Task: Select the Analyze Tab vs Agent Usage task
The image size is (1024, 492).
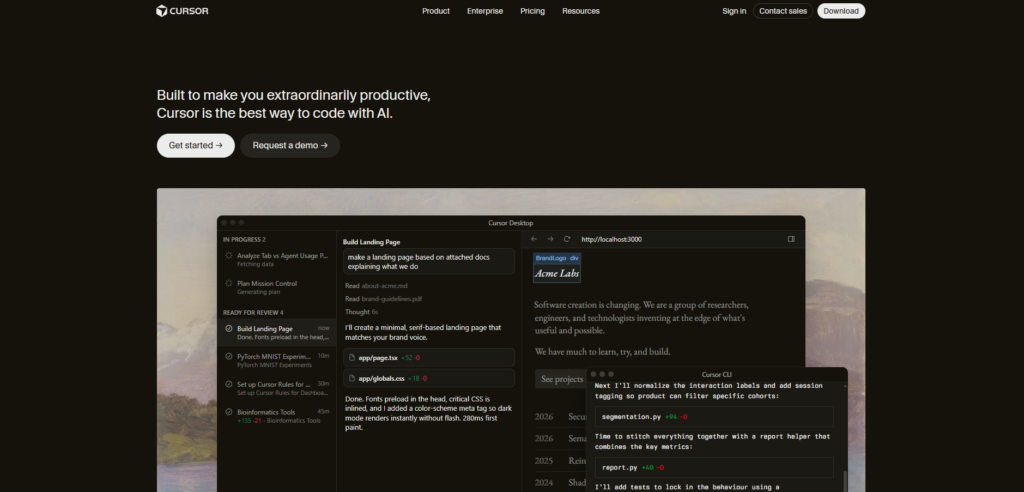Action: tap(277, 260)
